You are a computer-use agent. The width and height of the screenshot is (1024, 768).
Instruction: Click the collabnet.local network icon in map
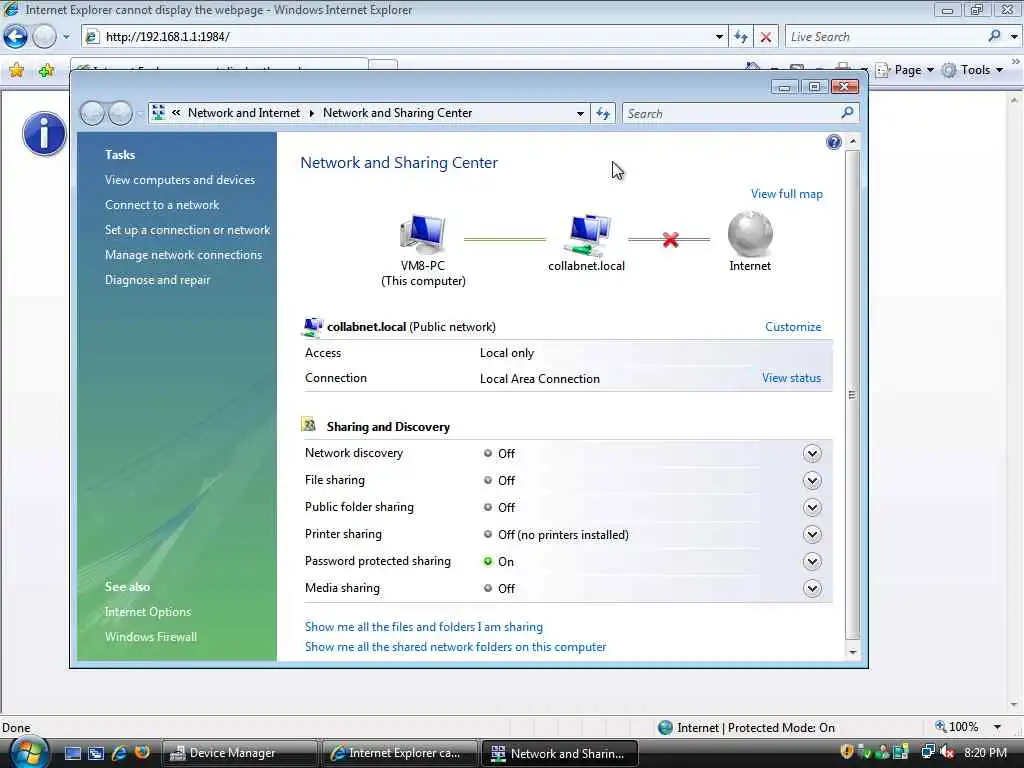point(587,235)
